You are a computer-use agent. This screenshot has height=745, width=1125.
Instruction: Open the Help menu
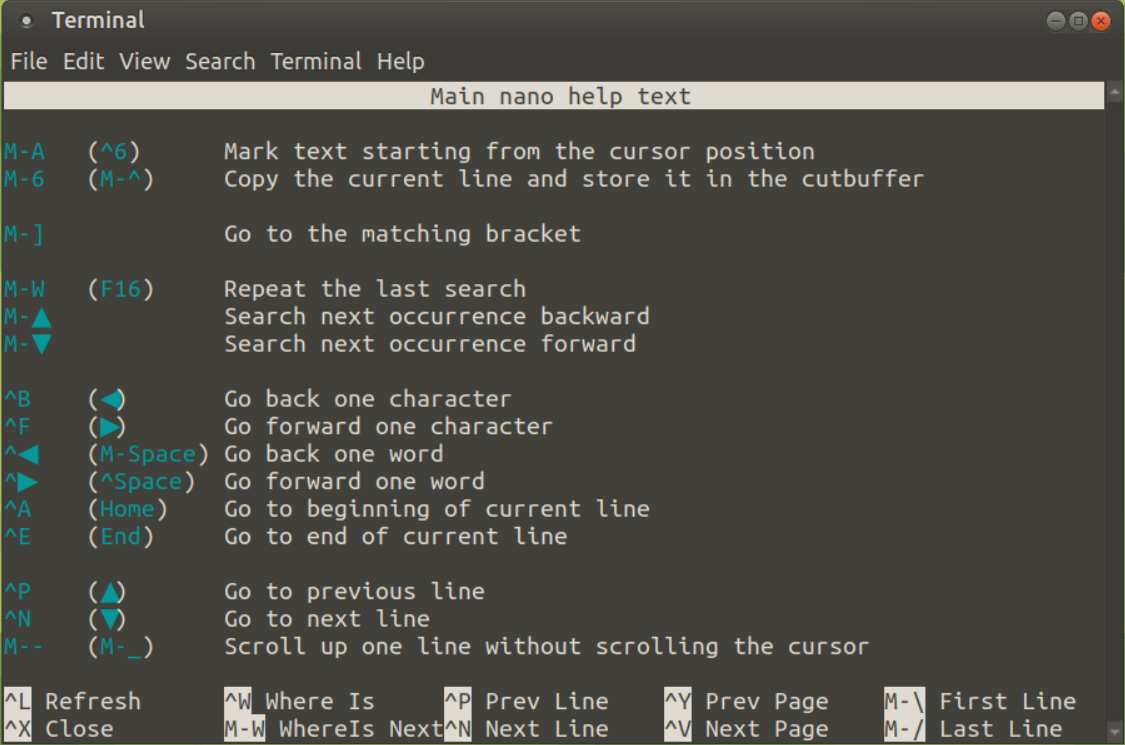pos(400,62)
